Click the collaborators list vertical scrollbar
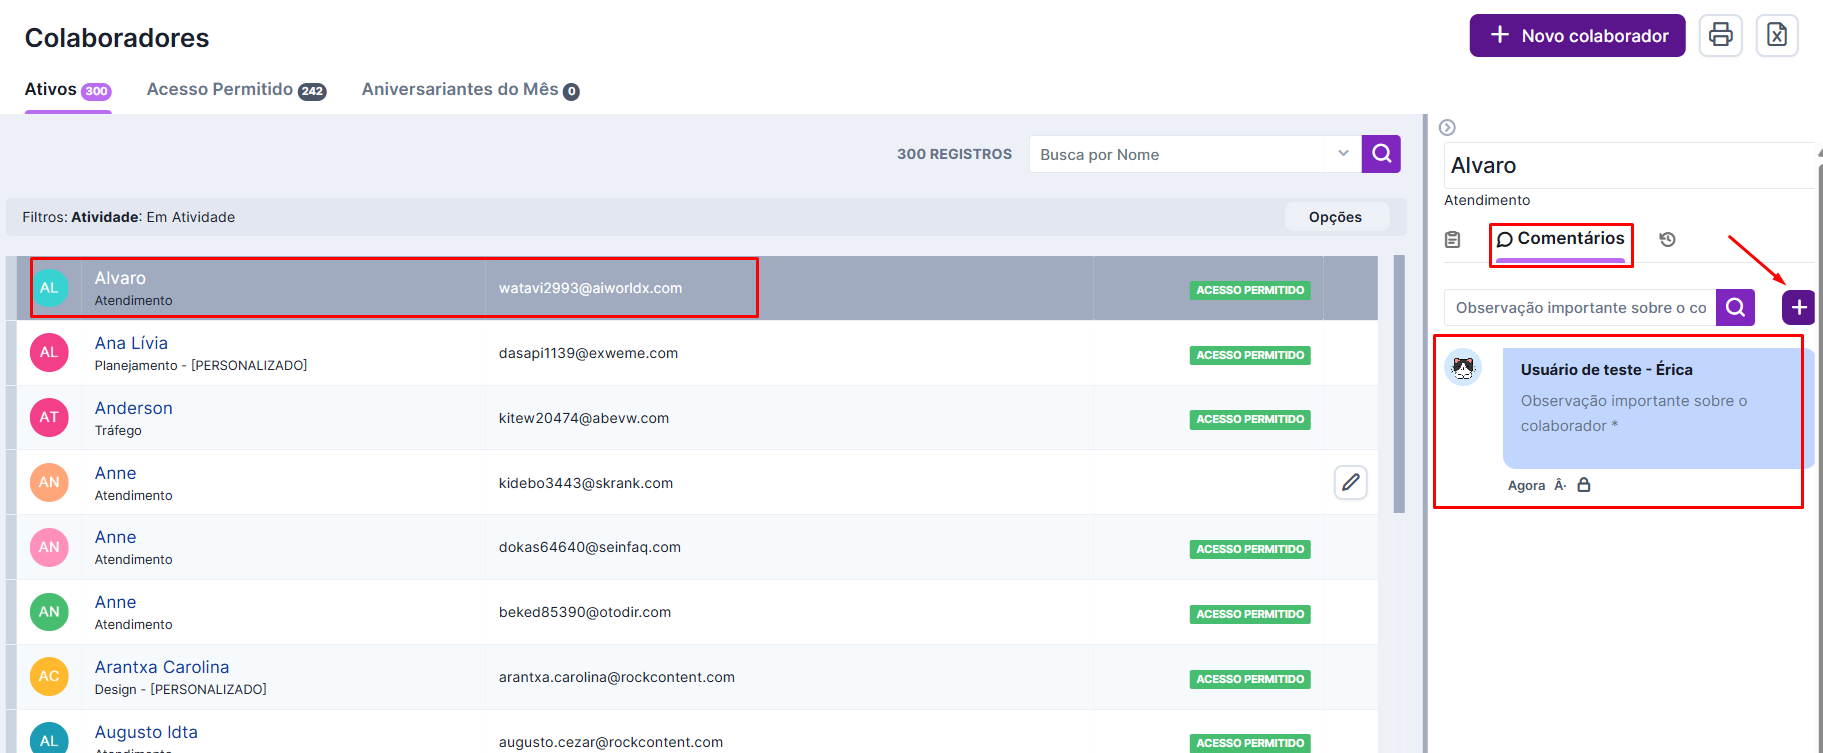This screenshot has height=753, width=1823. 1398,385
